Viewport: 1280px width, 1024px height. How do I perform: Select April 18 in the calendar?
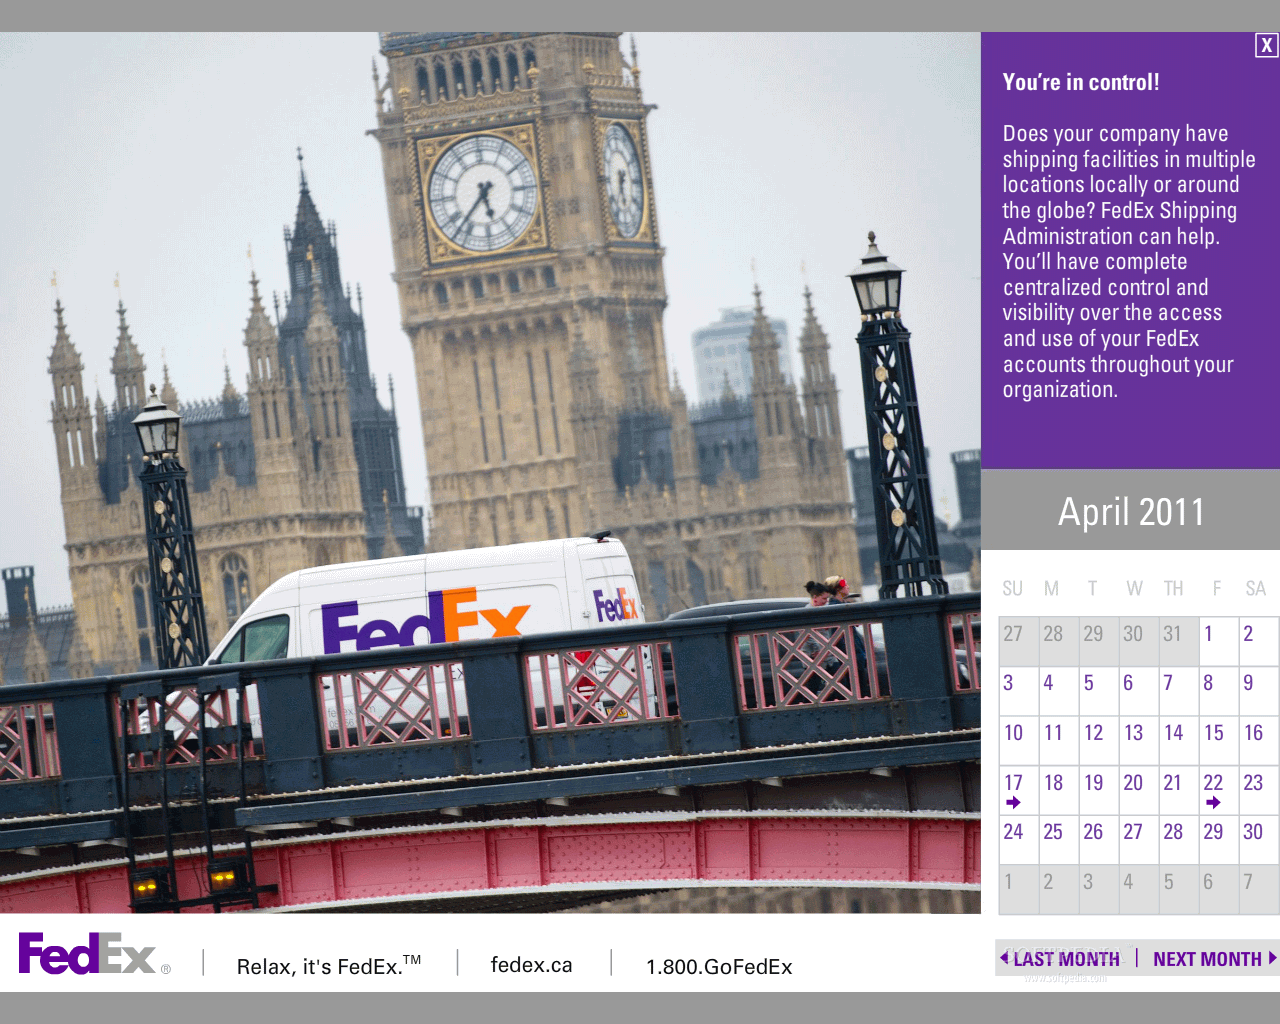click(1059, 790)
